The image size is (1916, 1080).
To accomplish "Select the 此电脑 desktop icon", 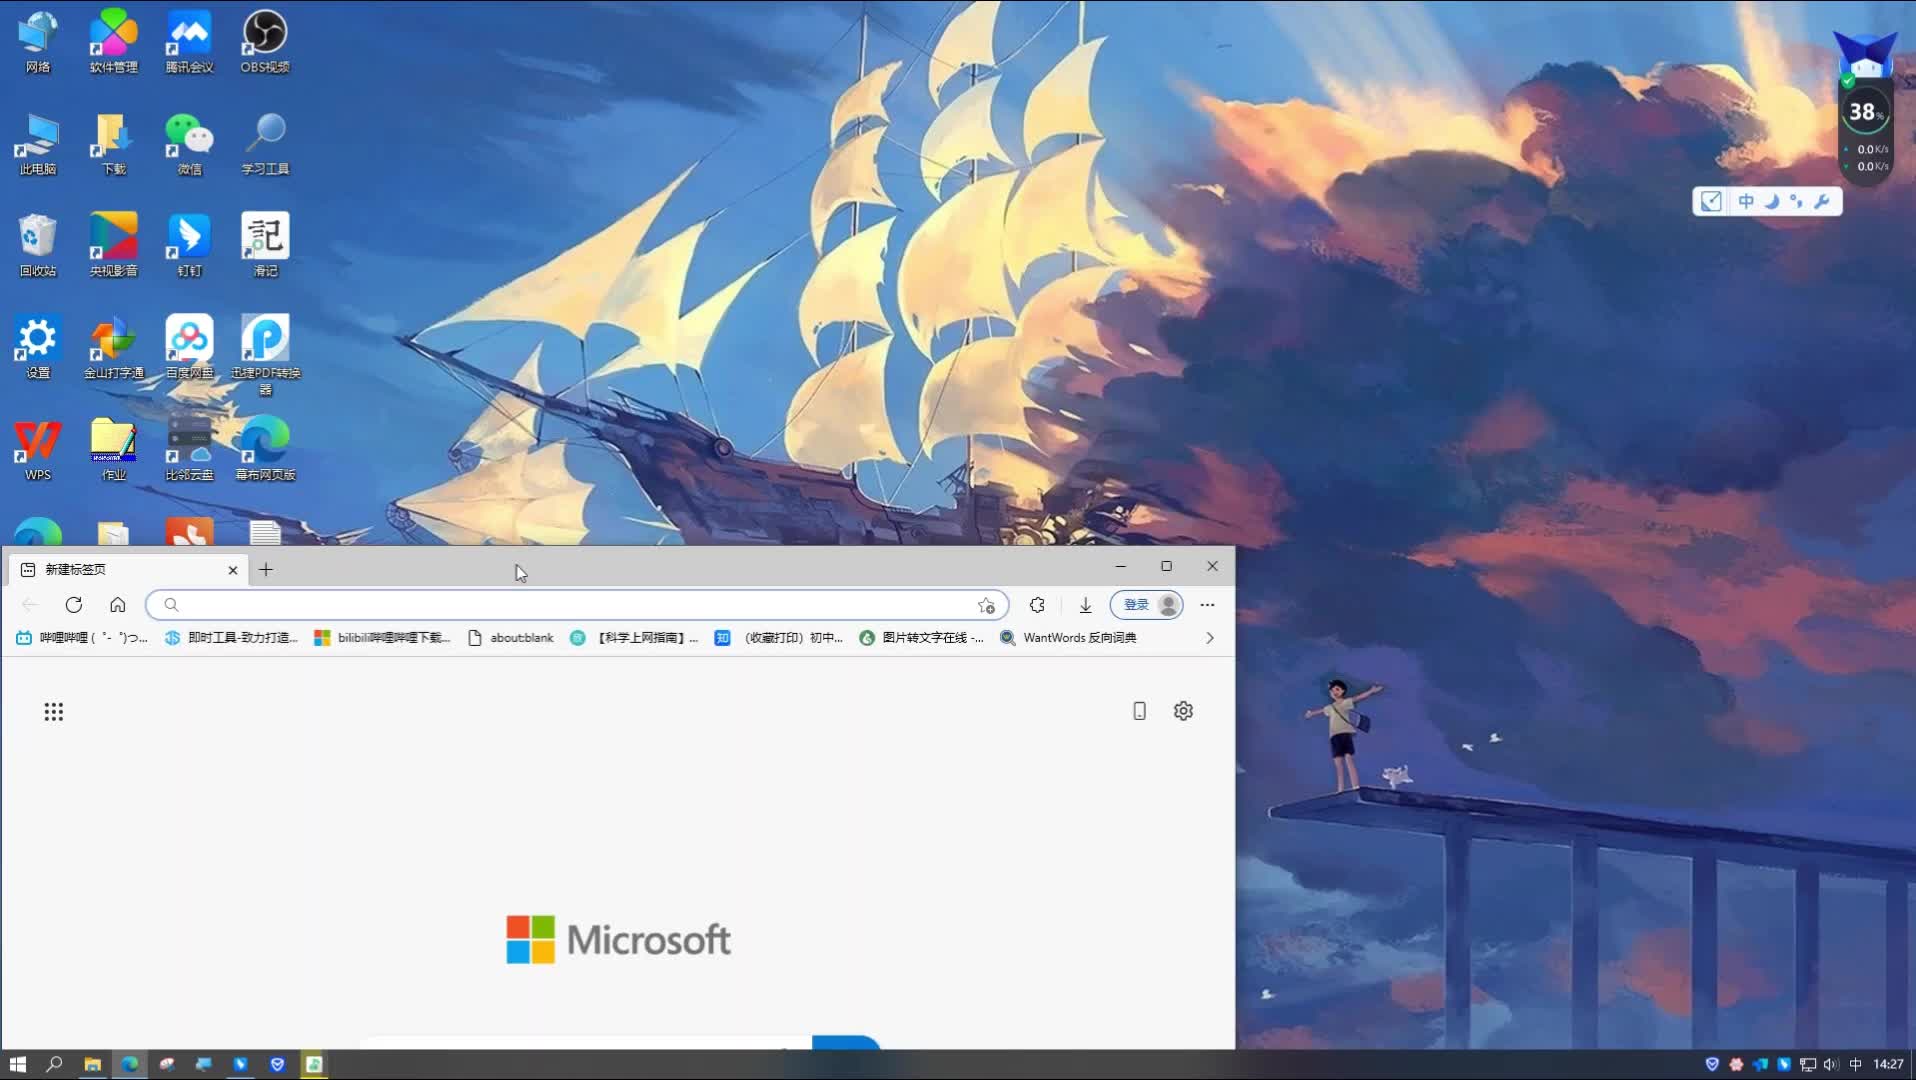I will click(38, 144).
